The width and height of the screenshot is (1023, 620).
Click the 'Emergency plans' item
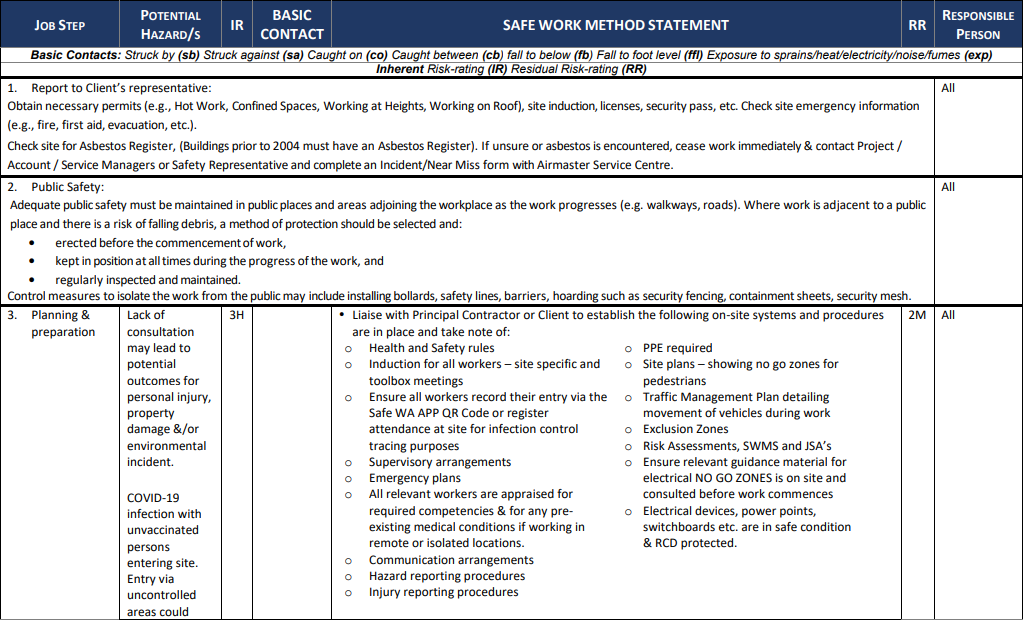pos(414,478)
